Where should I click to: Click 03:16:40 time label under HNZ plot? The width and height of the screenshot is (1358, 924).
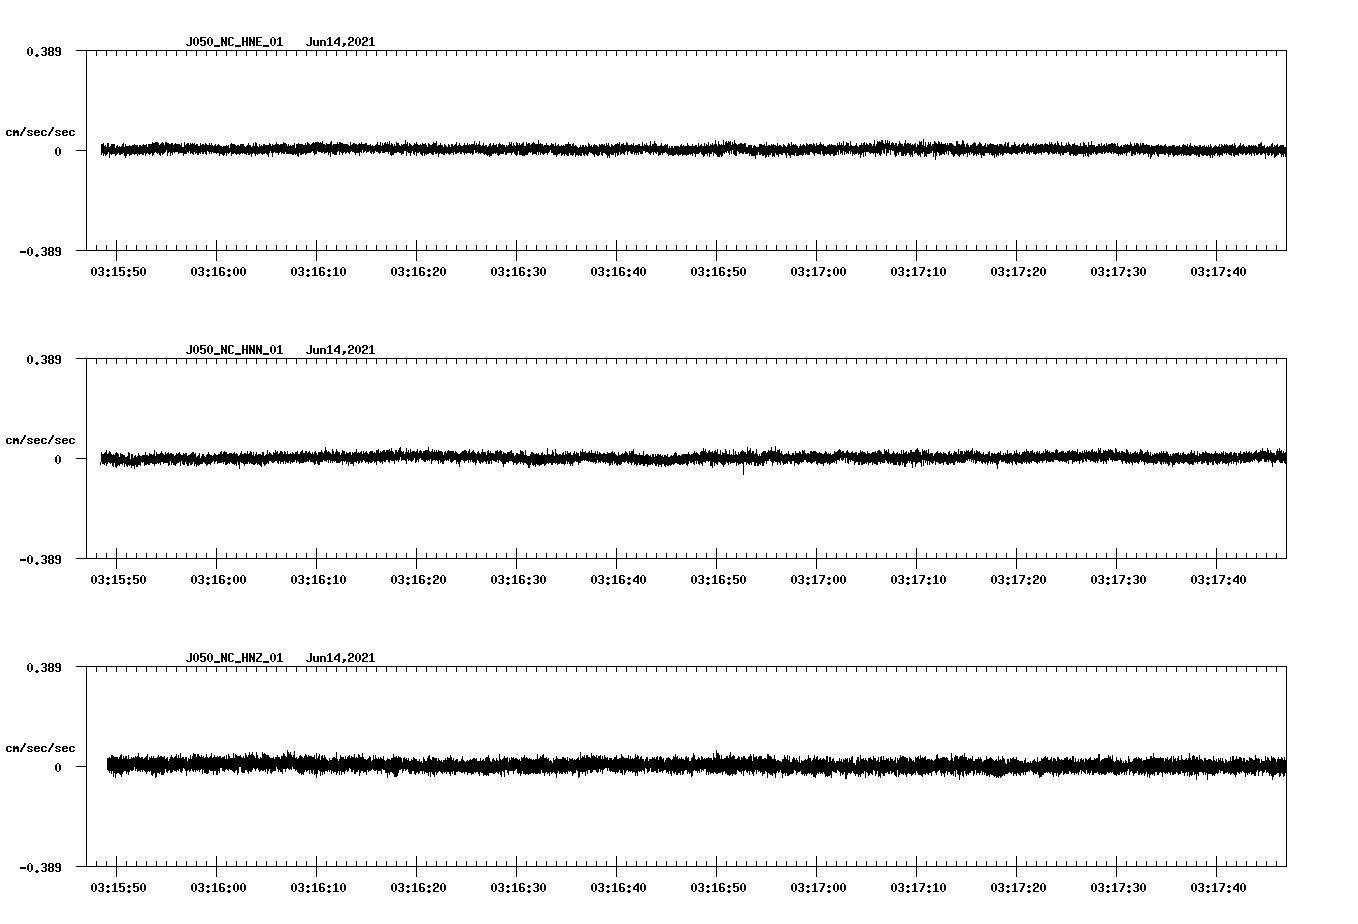tap(618, 887)
